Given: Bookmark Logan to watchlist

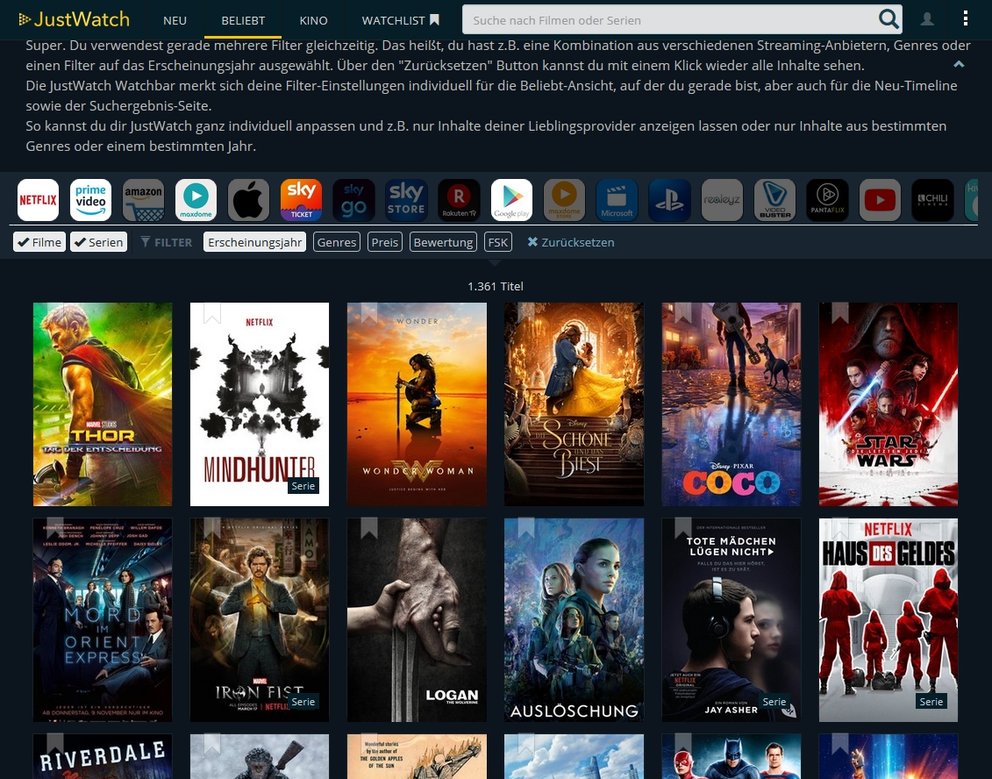Looking at the screenshot, I should point(369,527).
